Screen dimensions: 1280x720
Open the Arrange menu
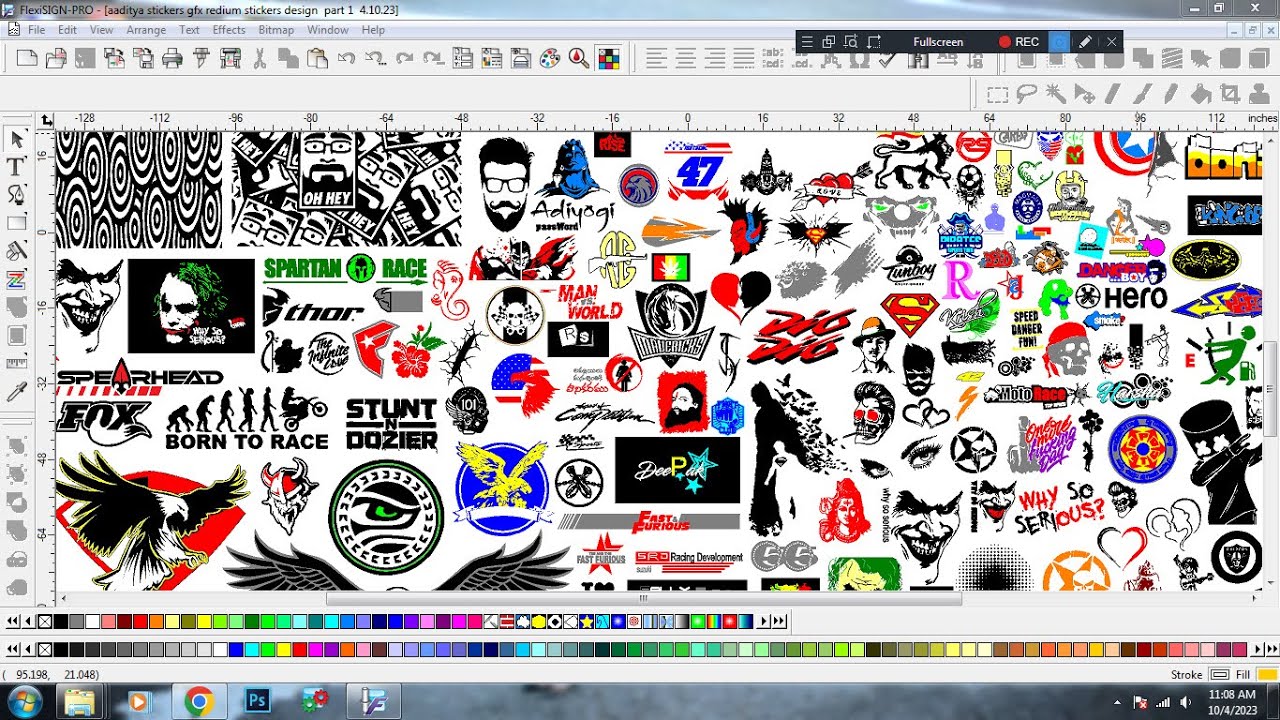[x=146, y=30]
